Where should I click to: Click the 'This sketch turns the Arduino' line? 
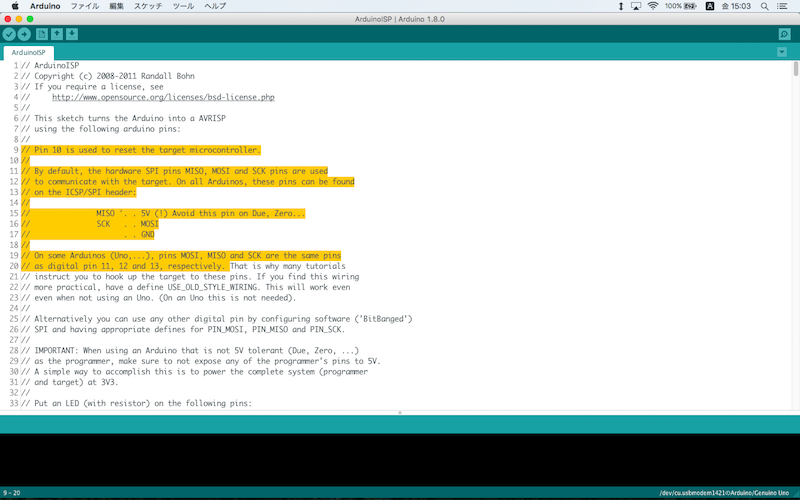(123, 118)
